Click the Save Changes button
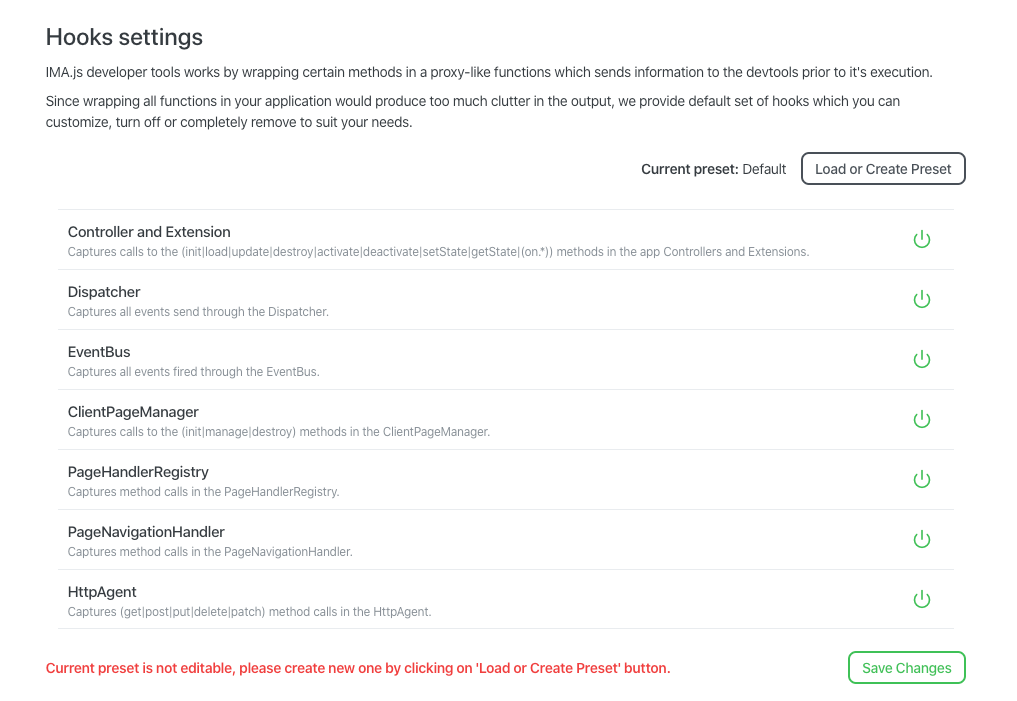1017x701 pixels. click(x=906, y=668)
